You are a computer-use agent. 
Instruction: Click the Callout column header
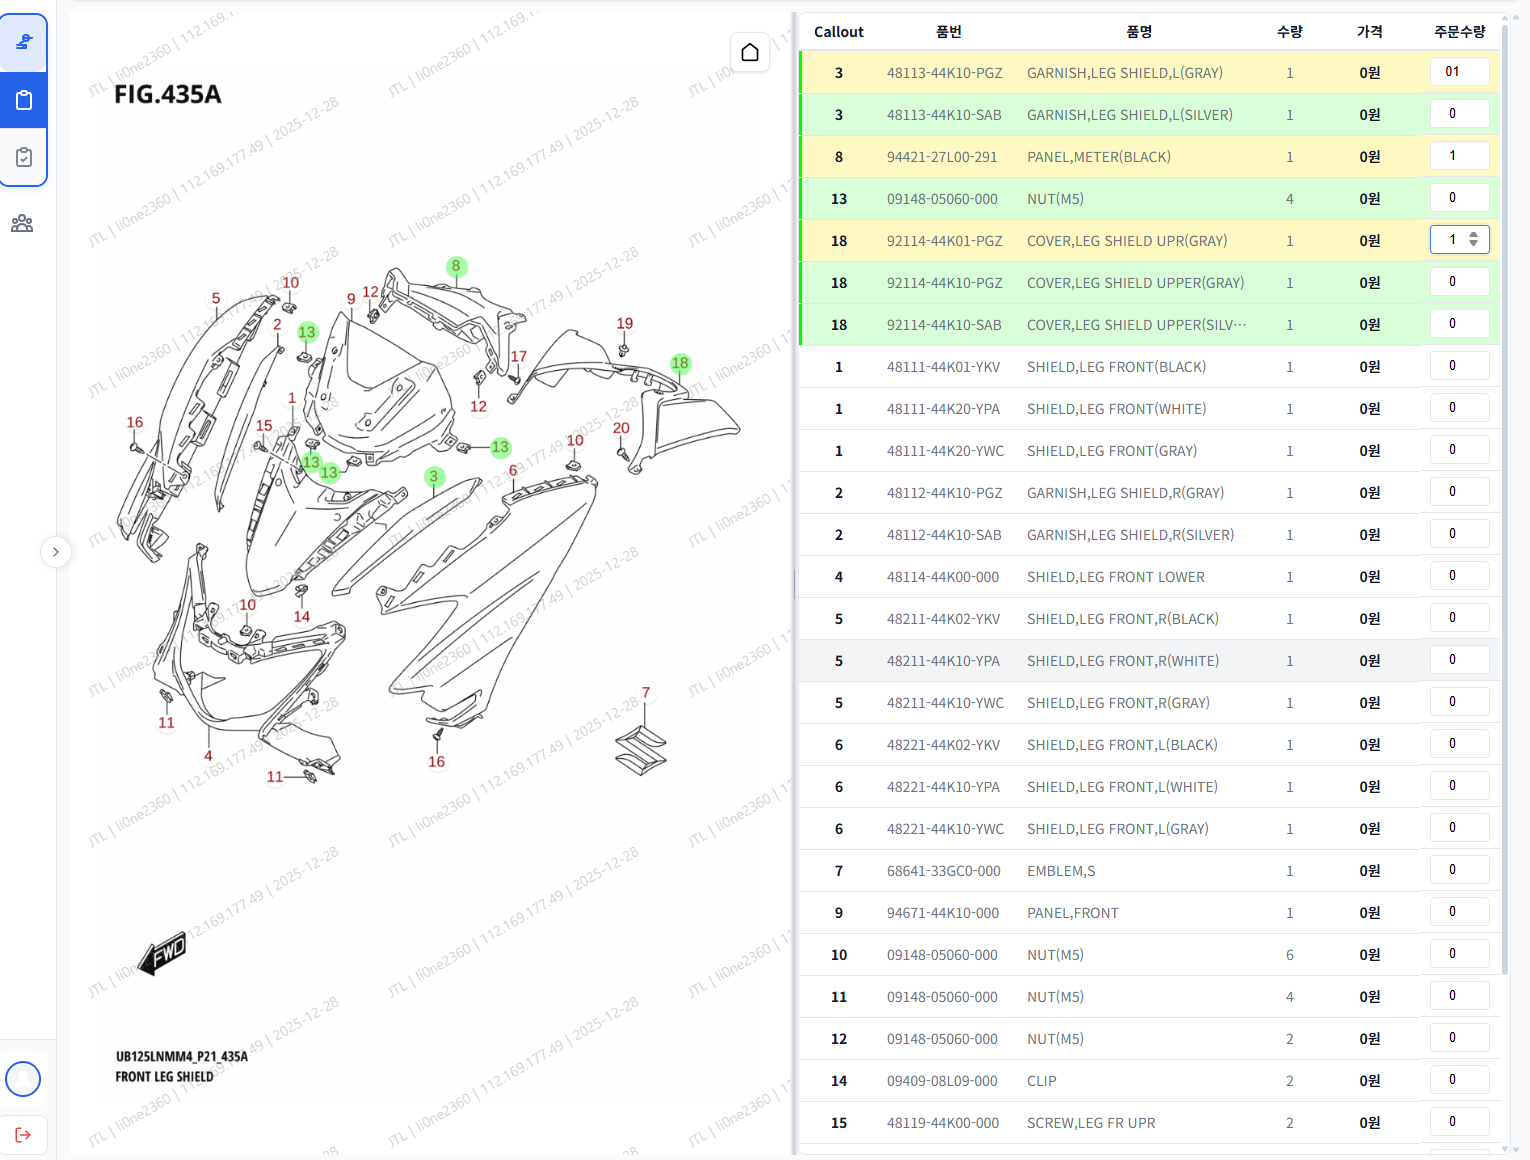click(838, 32)
